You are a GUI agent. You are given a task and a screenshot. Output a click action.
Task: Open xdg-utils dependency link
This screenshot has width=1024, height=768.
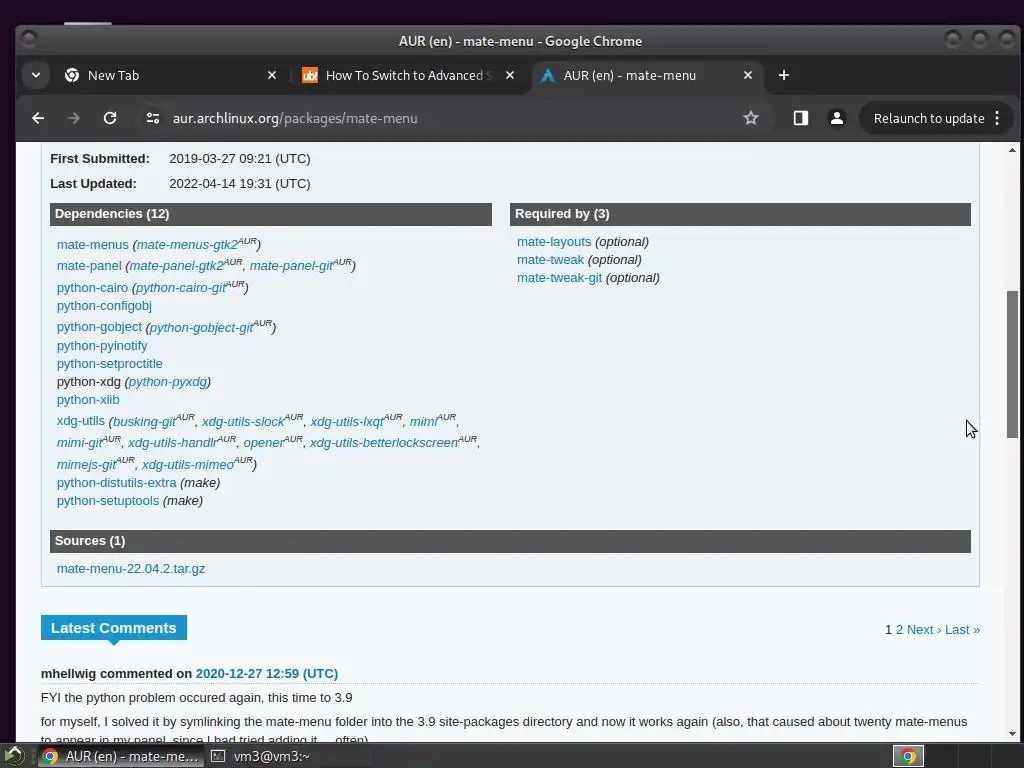click(80, 421)
